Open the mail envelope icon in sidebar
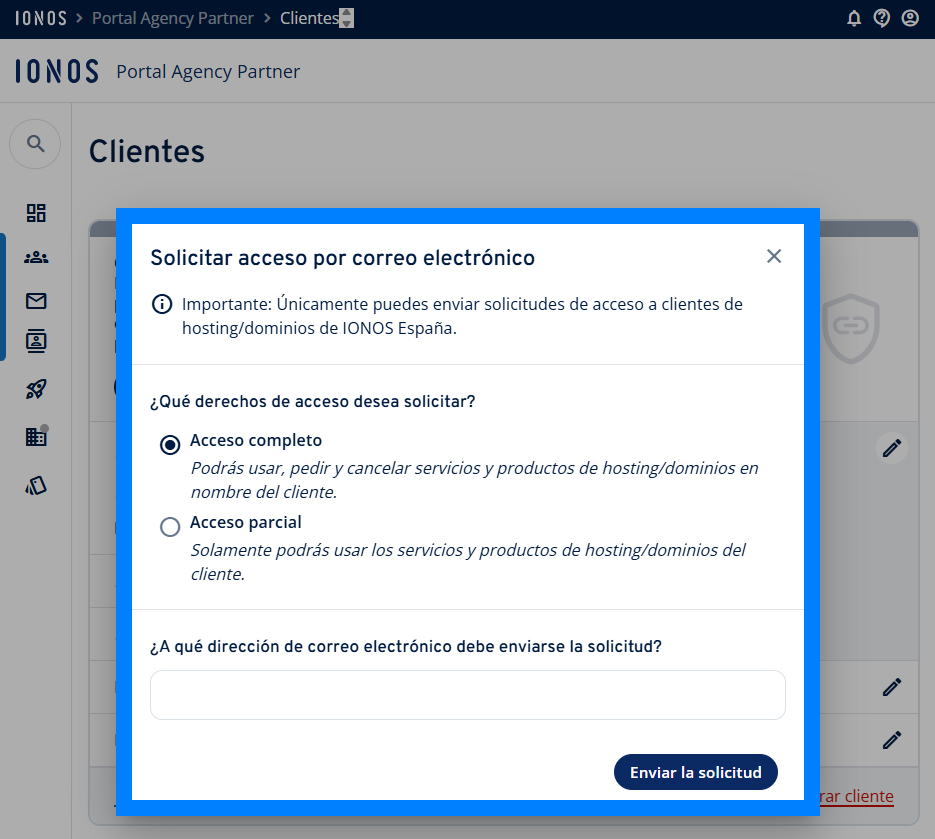This screenshot has height=839, width=935. 36,301
